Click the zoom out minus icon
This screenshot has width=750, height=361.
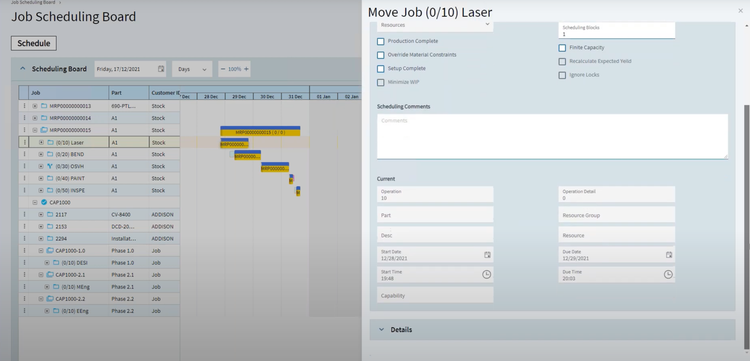[x=222, y=69]
